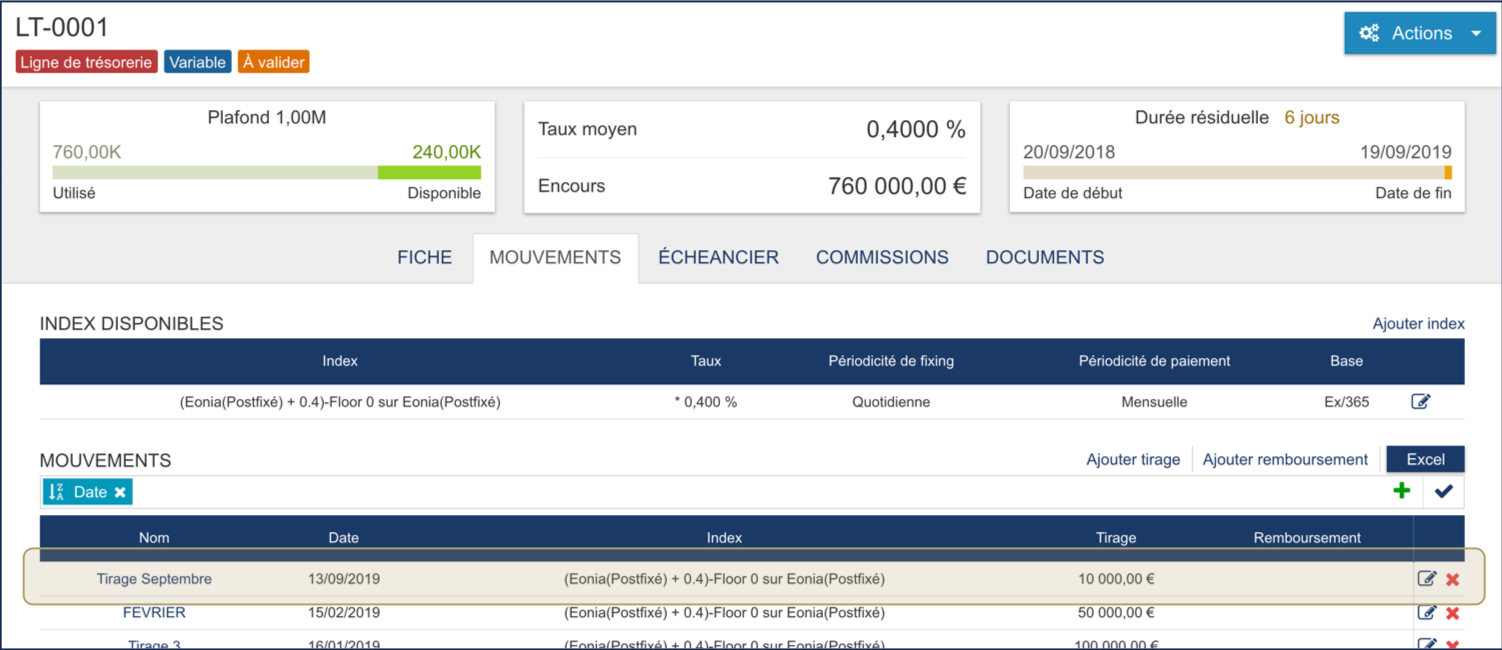Viewport: 1502px width, 650px height.
Task: Delete the FEVRIER movement row
Action: [x=1453, y=613]
